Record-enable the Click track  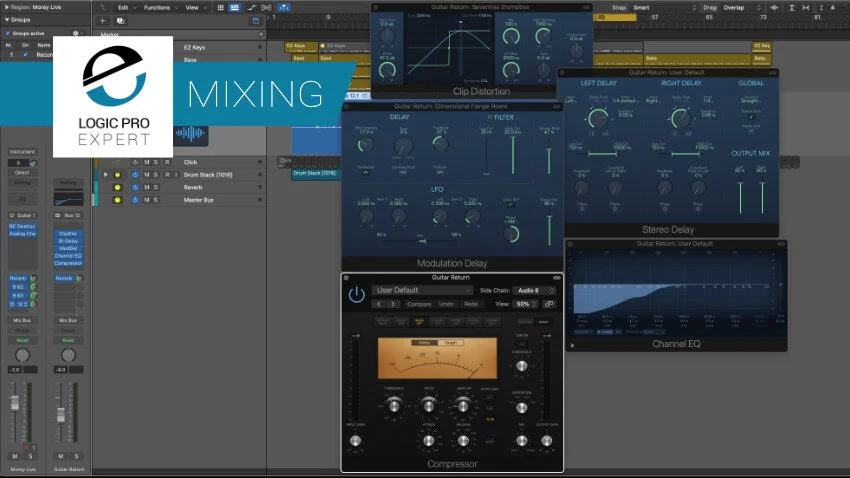[x=167, y=162]
